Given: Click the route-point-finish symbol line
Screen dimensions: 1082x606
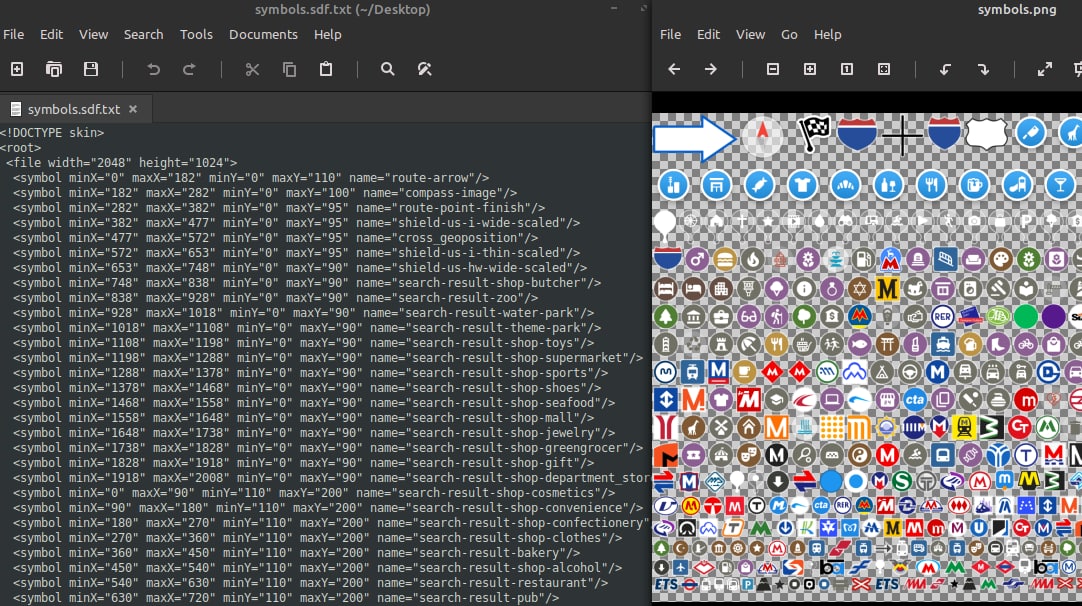Looking at the screenshot, I should [x=279, y=208].
